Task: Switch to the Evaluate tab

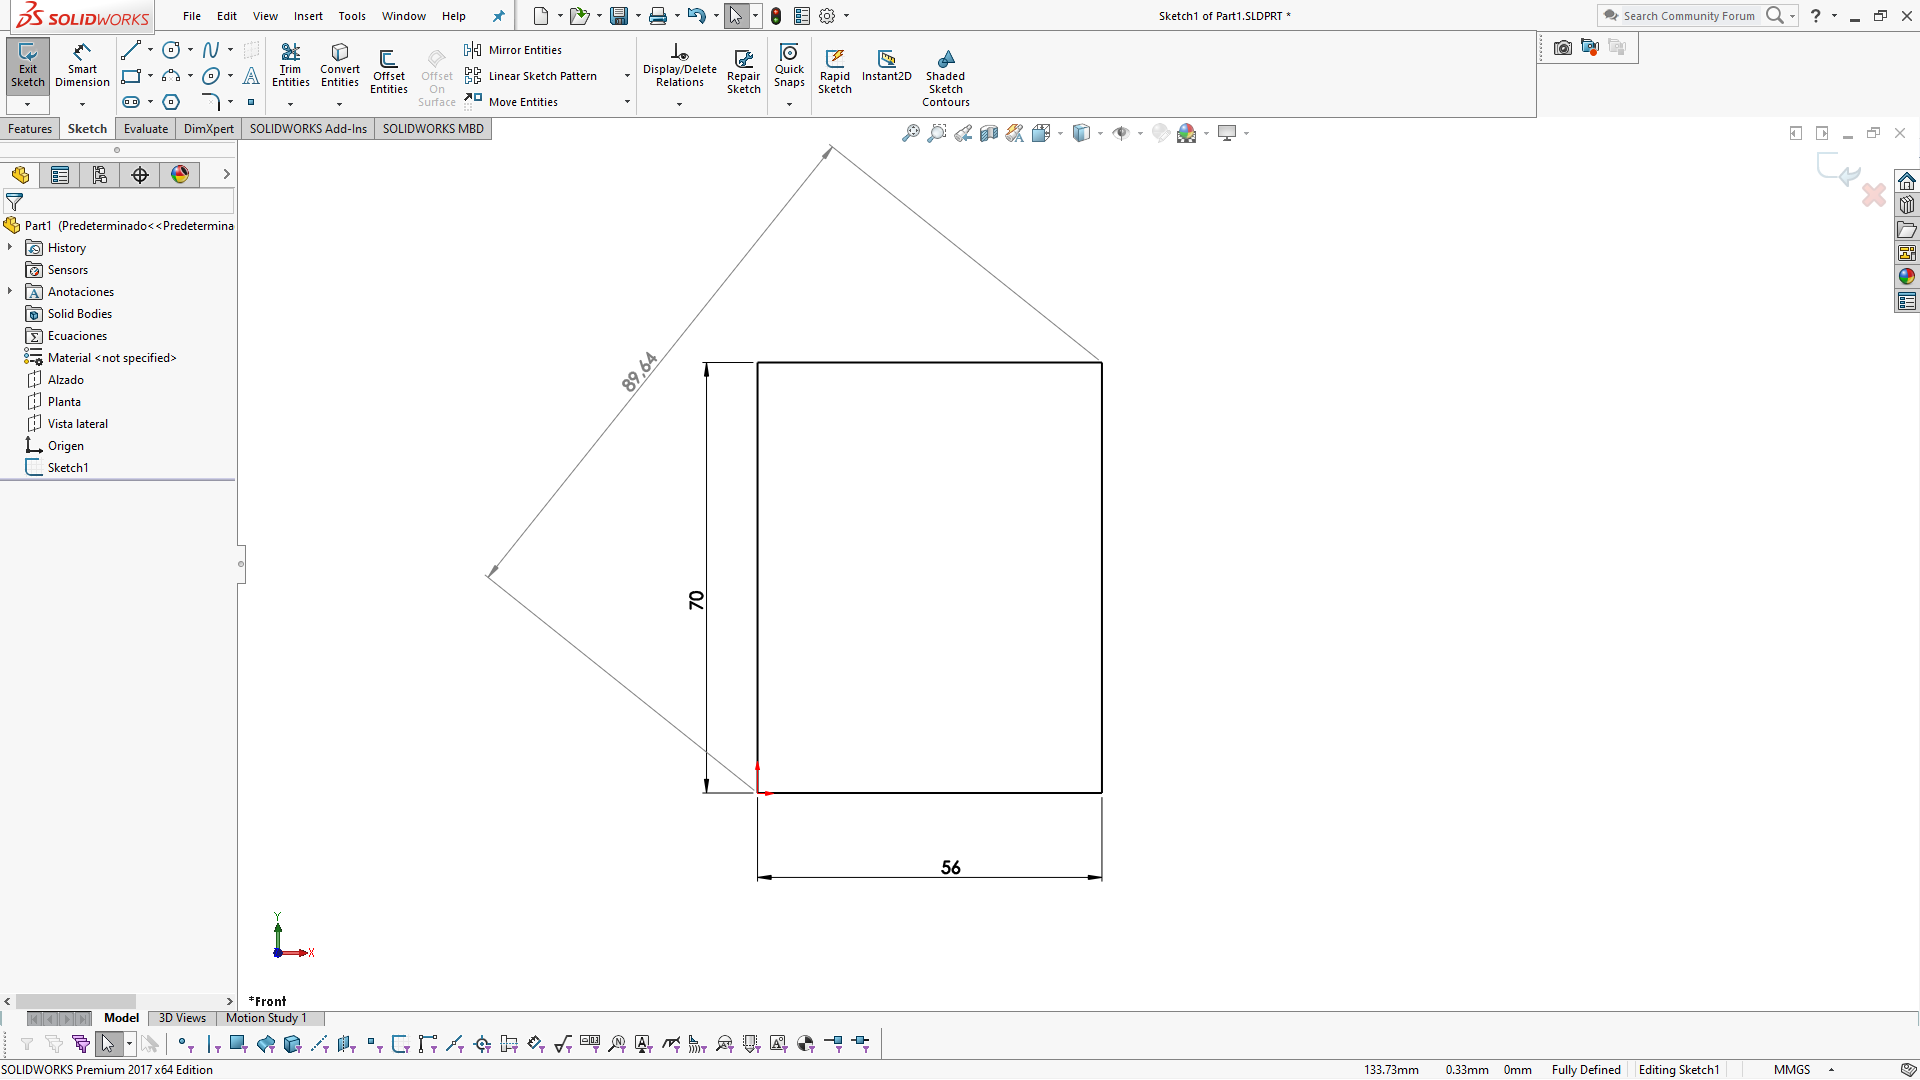Action: pos(146,129)
